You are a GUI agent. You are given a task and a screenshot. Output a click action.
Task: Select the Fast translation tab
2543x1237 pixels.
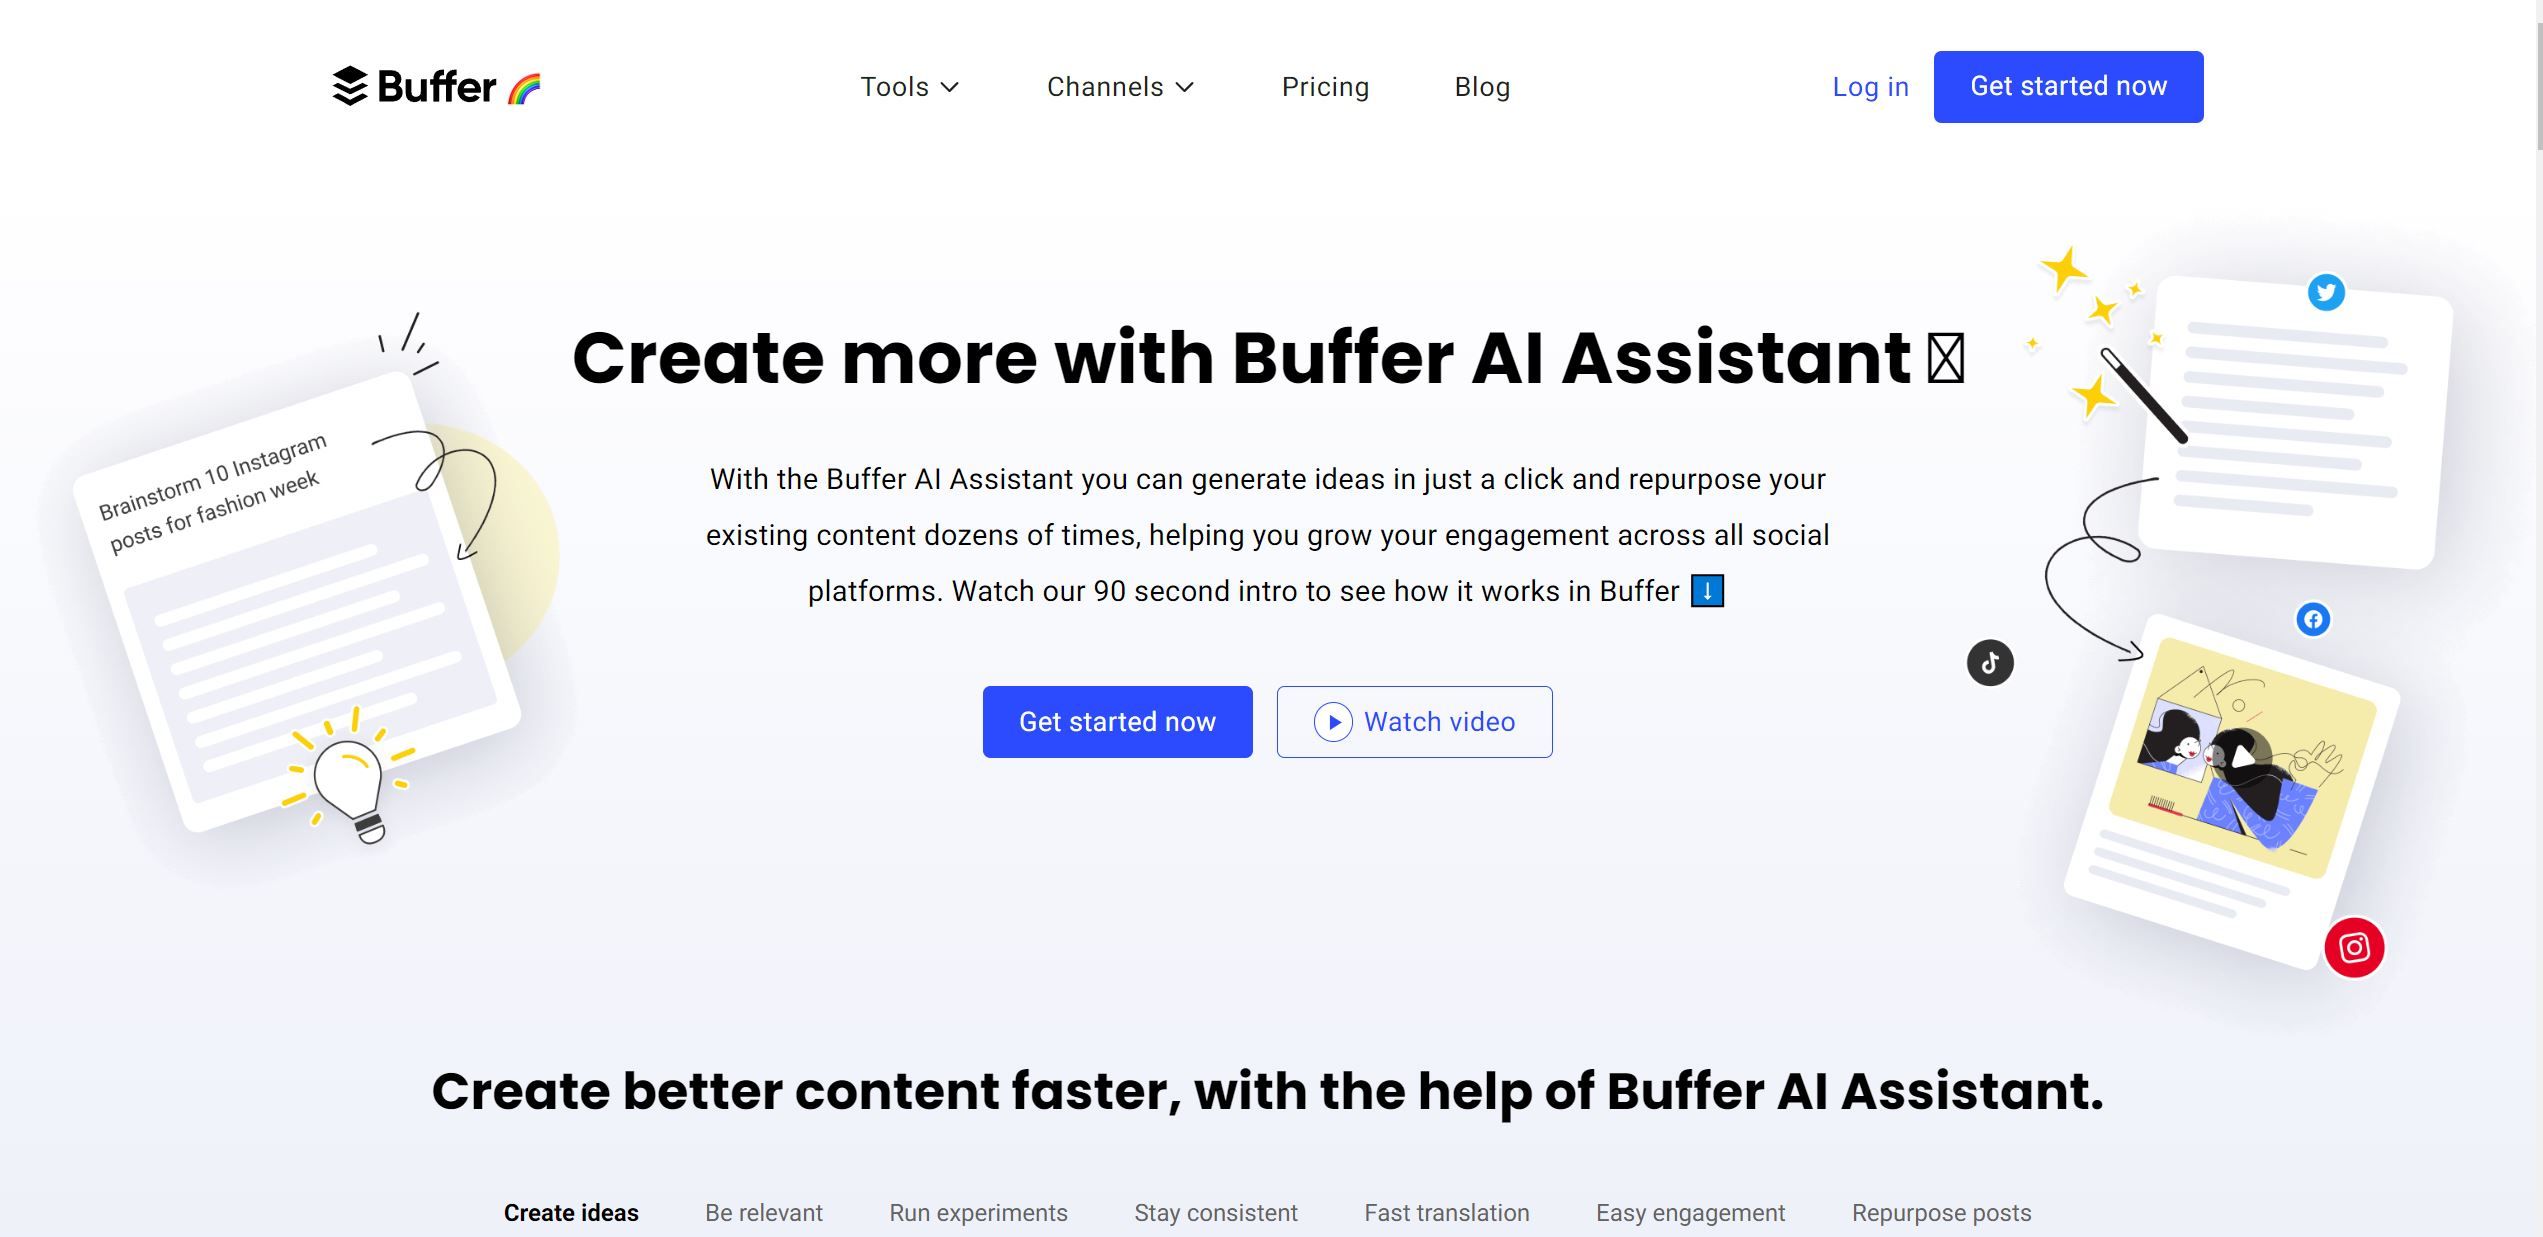pyautogui.click(x=1447, y=1211)
